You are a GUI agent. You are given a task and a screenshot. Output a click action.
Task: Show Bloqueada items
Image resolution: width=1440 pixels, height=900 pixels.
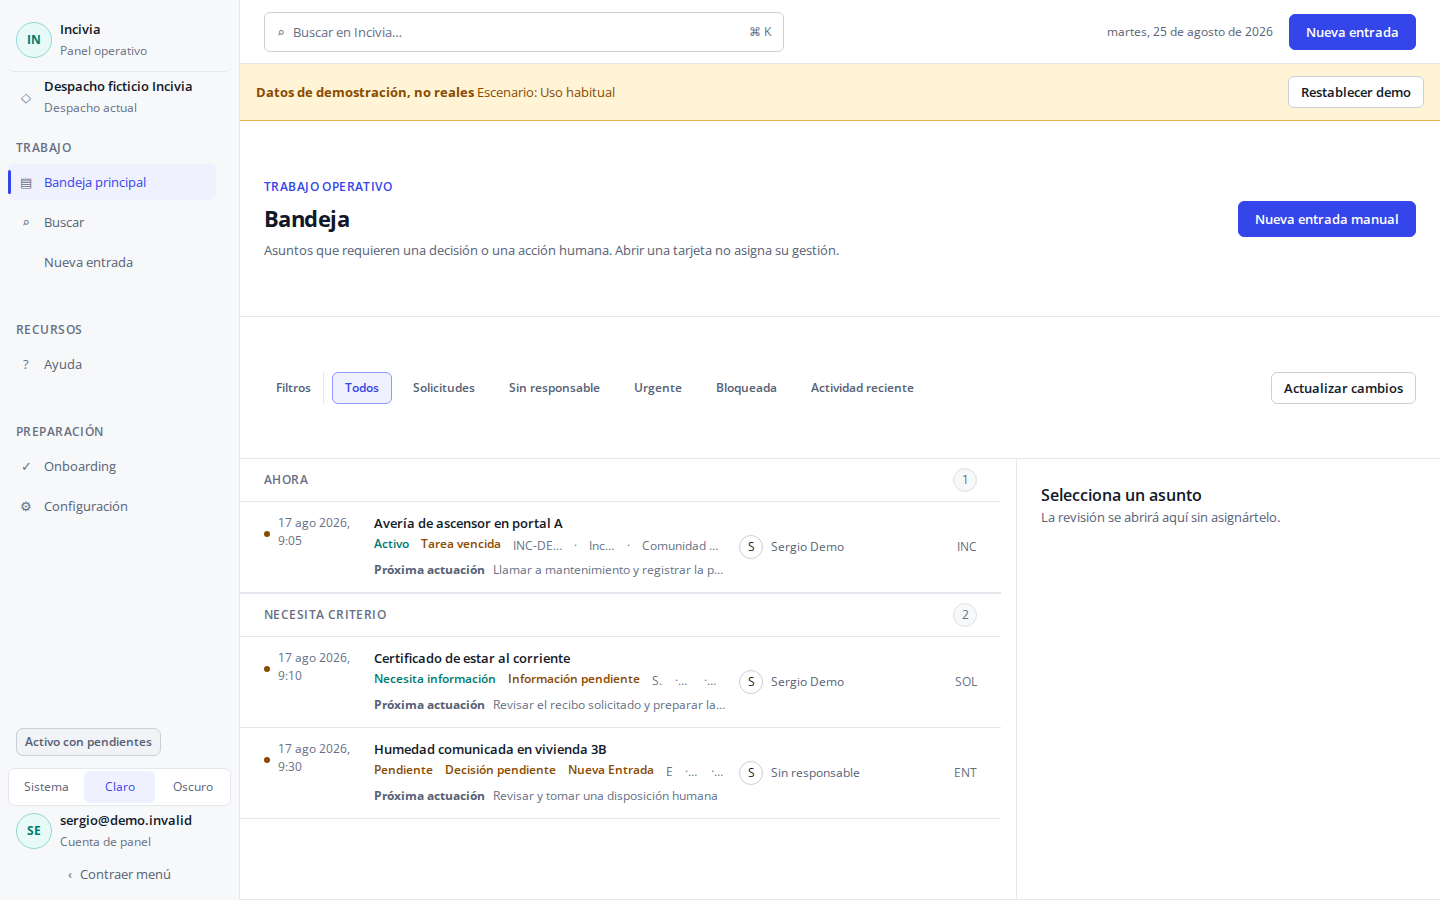click(746, 388)
